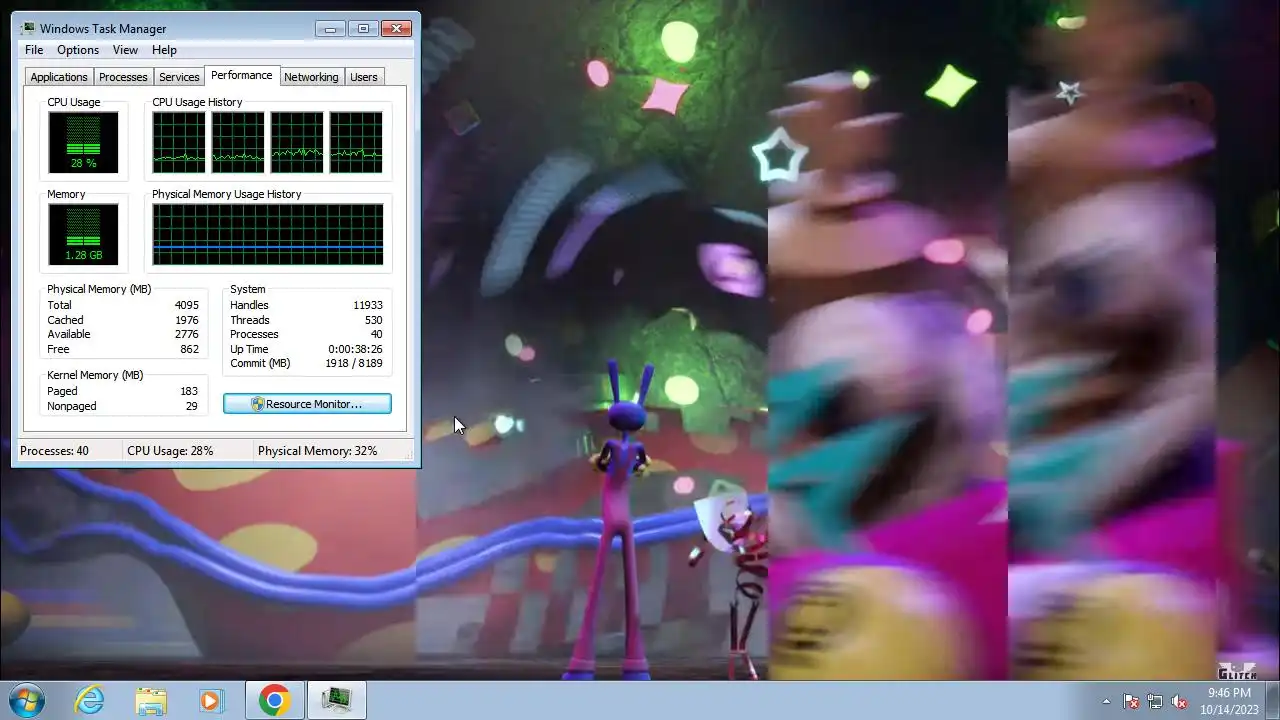This screenshot has width=1280, height=720.
Task: Click the Physical Memory (MB) heading
Action: click(x=99, y=289)
